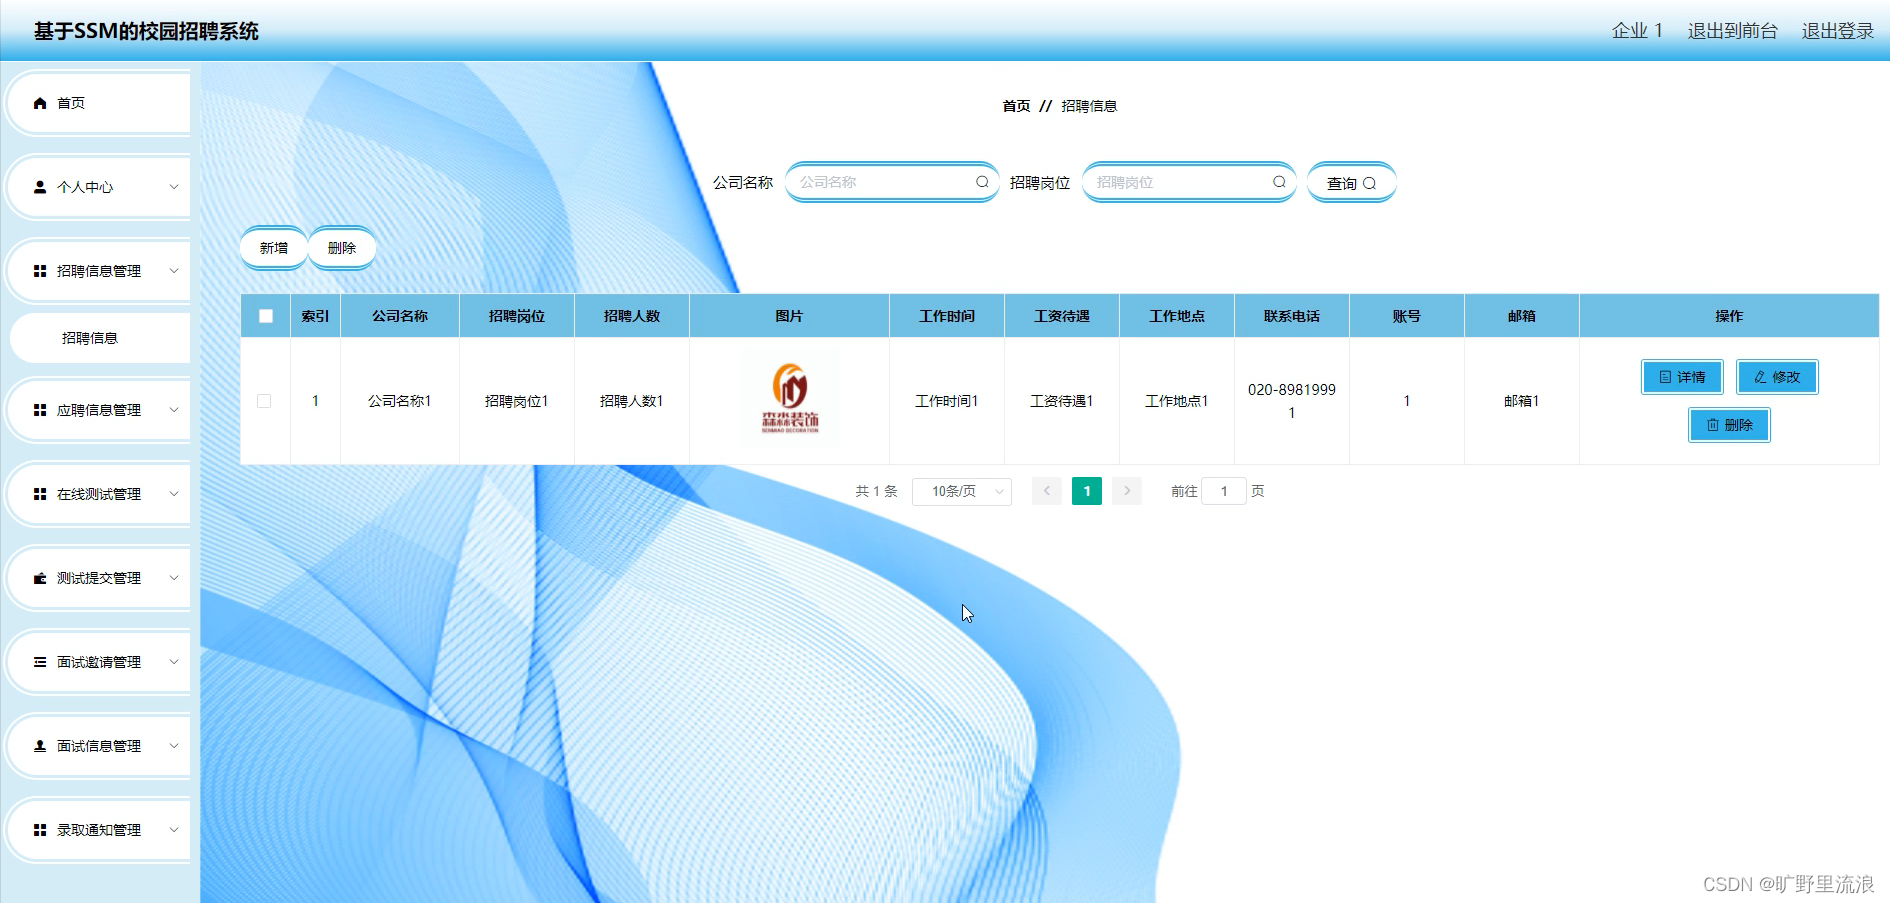
Task: Click the grid icon beside 招聘信息管理
Action: tap(40, 270)
